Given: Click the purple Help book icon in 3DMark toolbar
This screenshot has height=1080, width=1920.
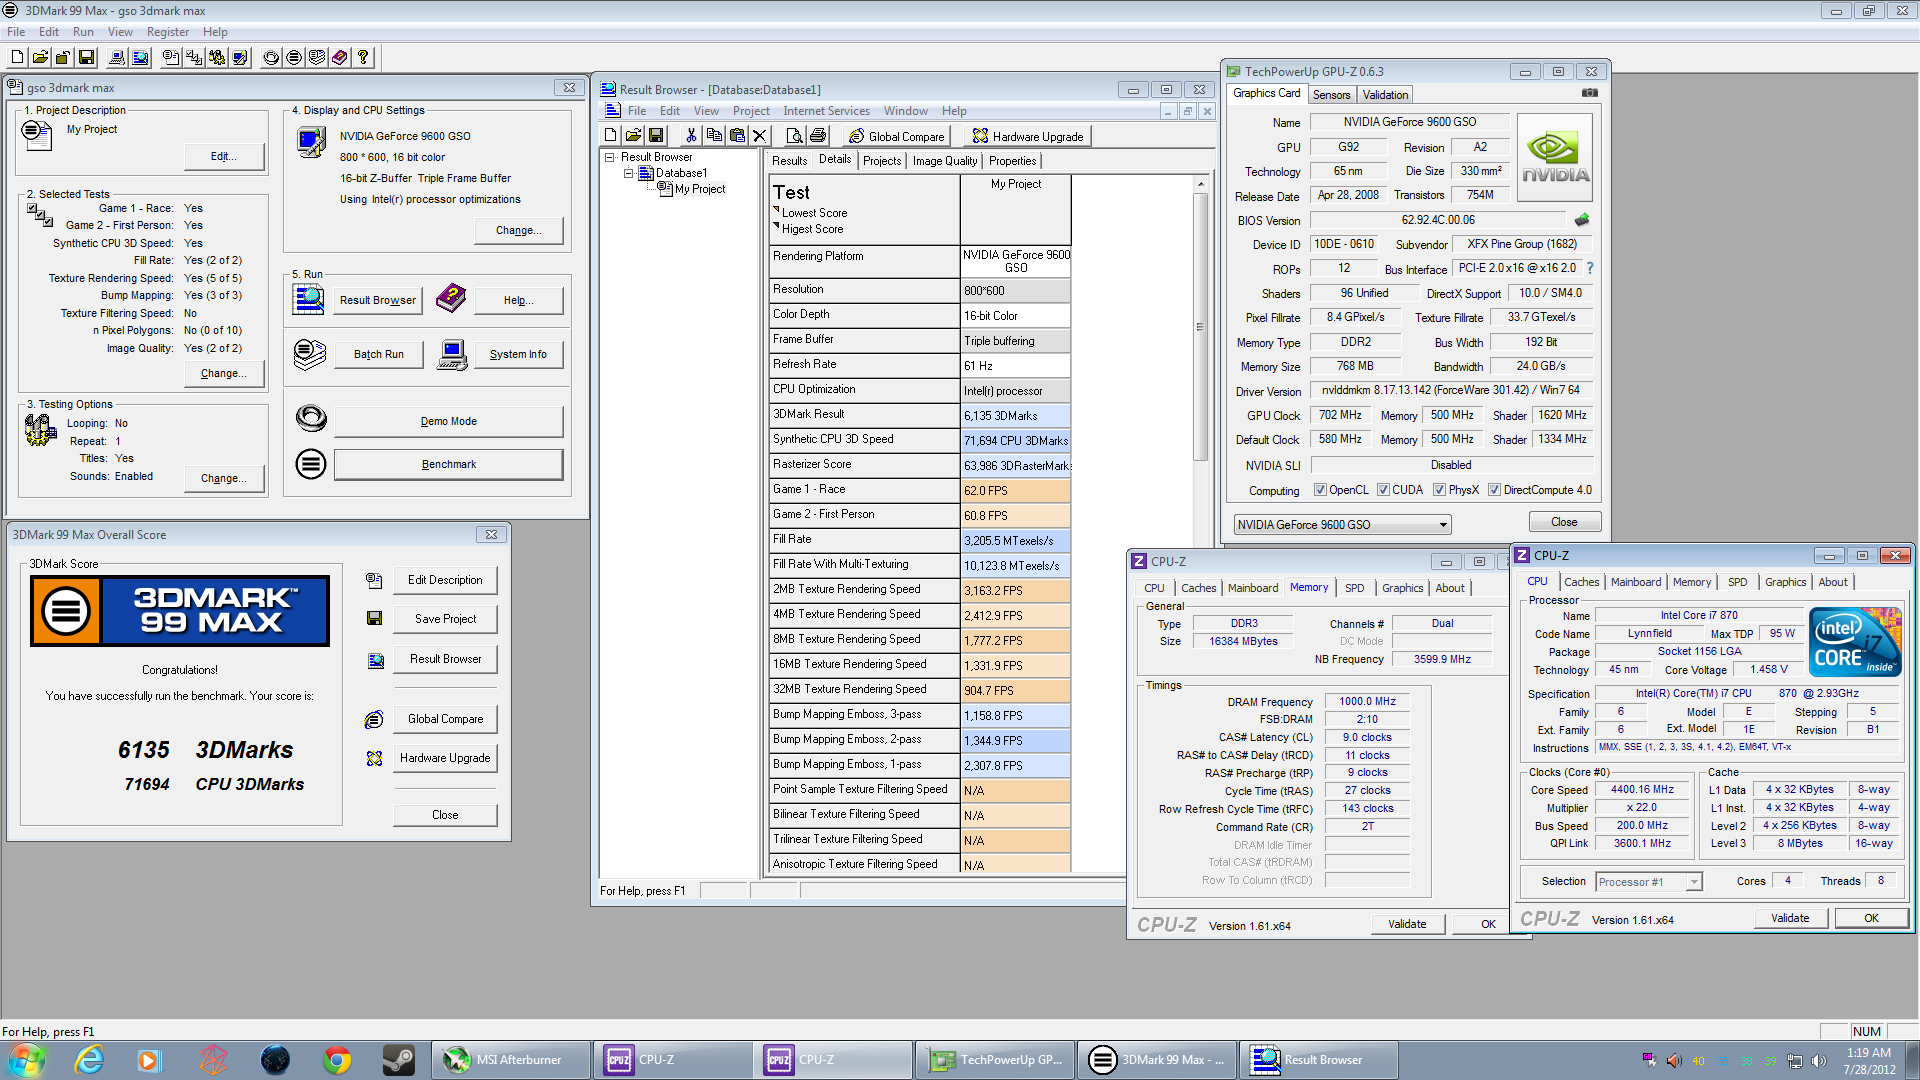Looking at the screenshot, I should click(340, 58).
